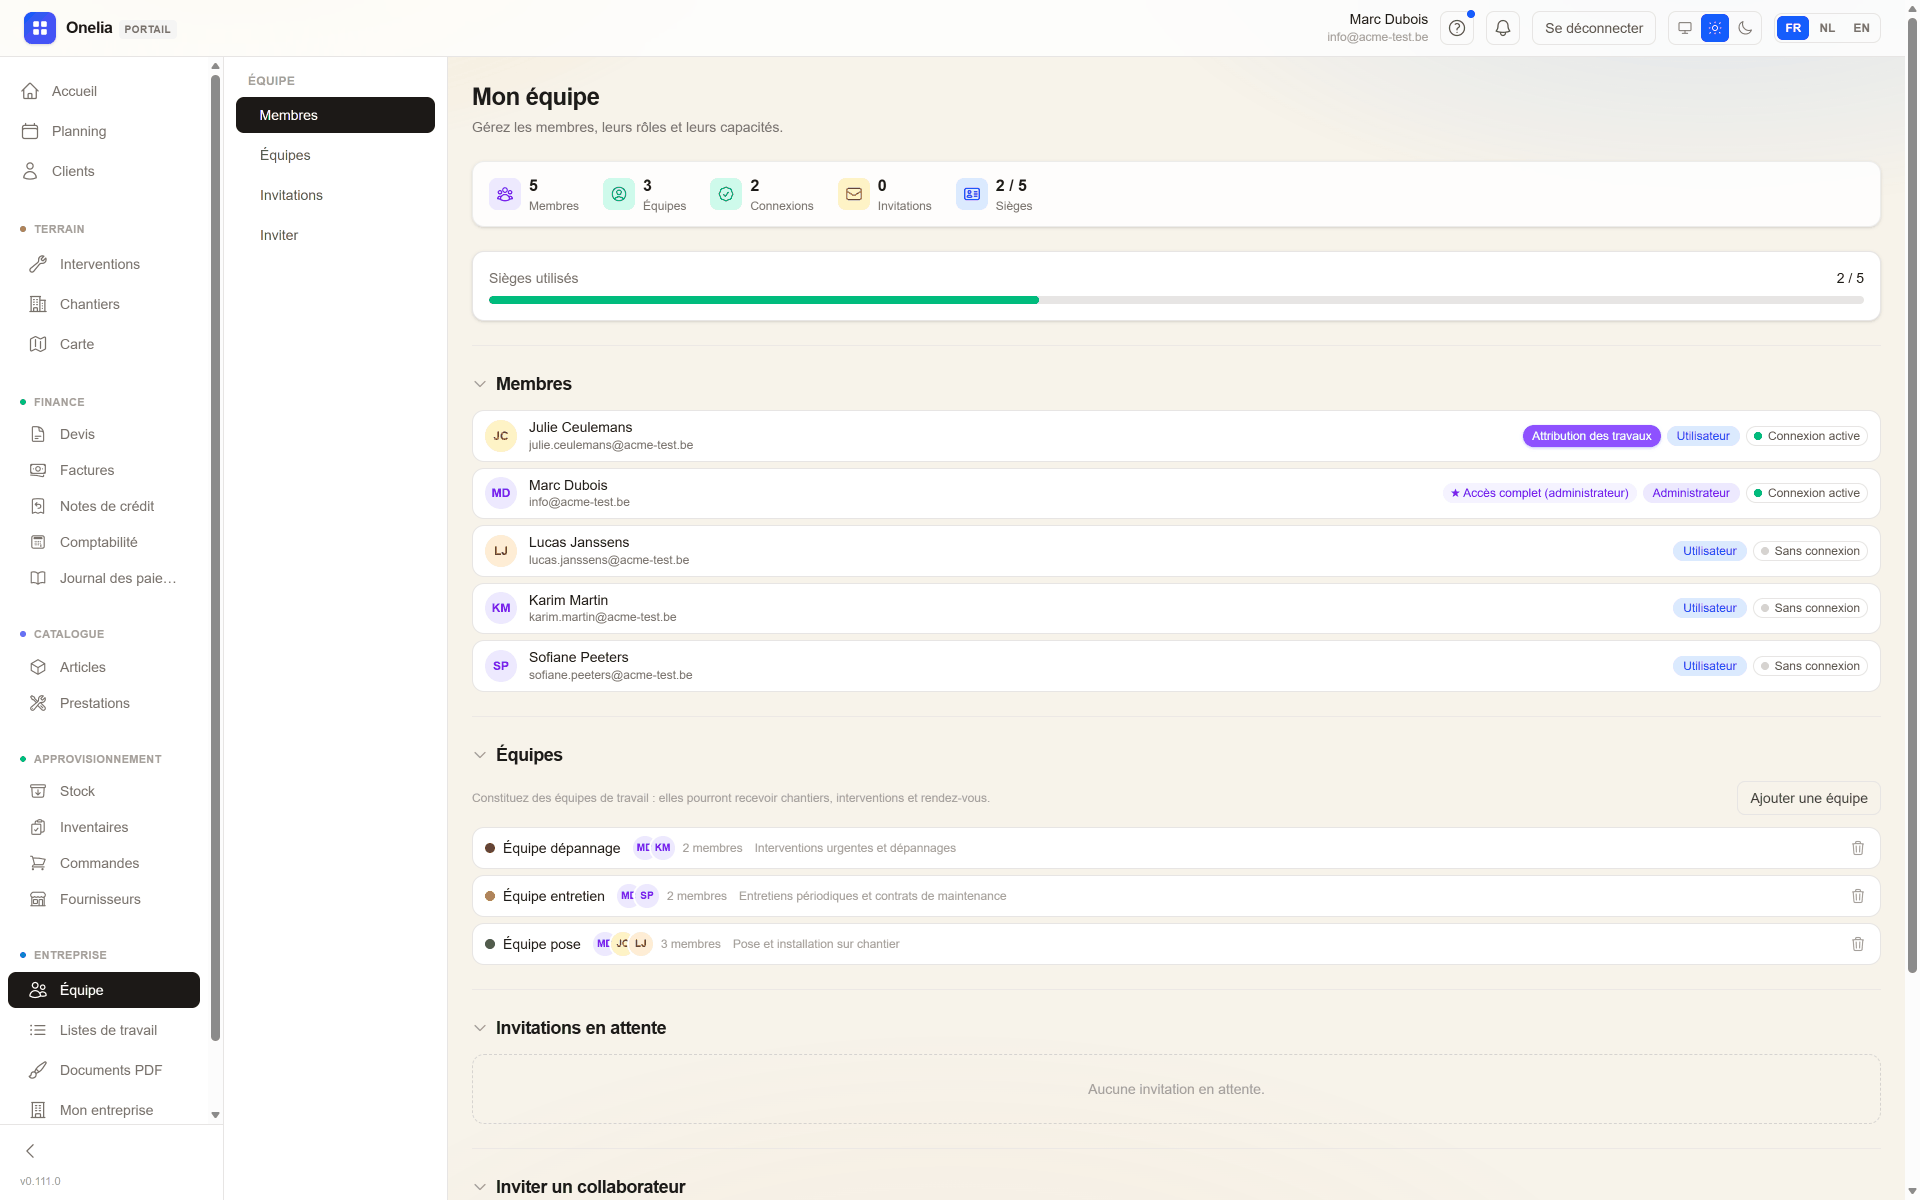Collapse Inviter un collaborateur section
1920x1200 pixels.
point(480,1187)
